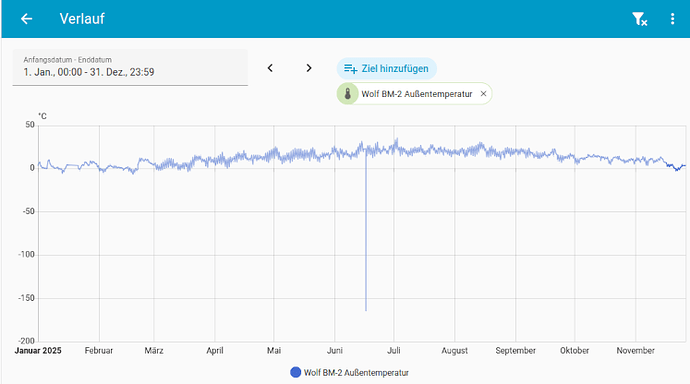Screen dimensions: 690x384
Task: Jump to the next time range
Action: [309, 68]
